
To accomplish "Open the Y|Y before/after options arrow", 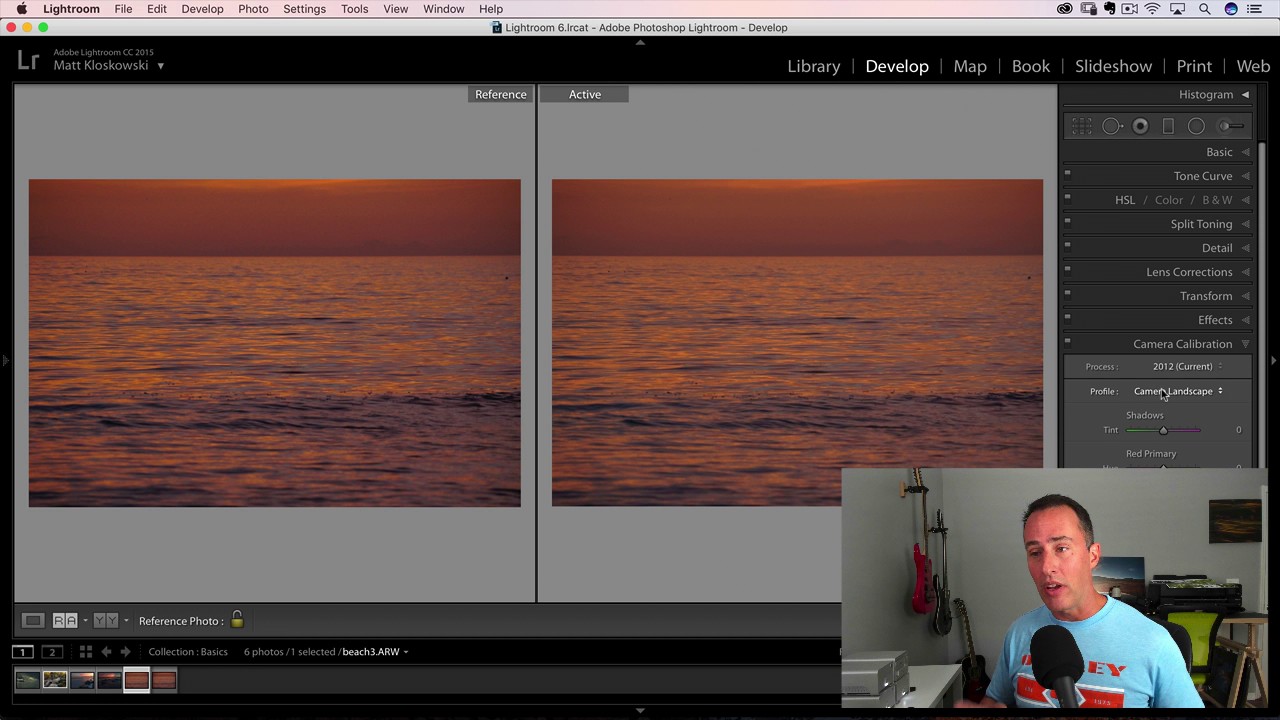I will point(125,621).
